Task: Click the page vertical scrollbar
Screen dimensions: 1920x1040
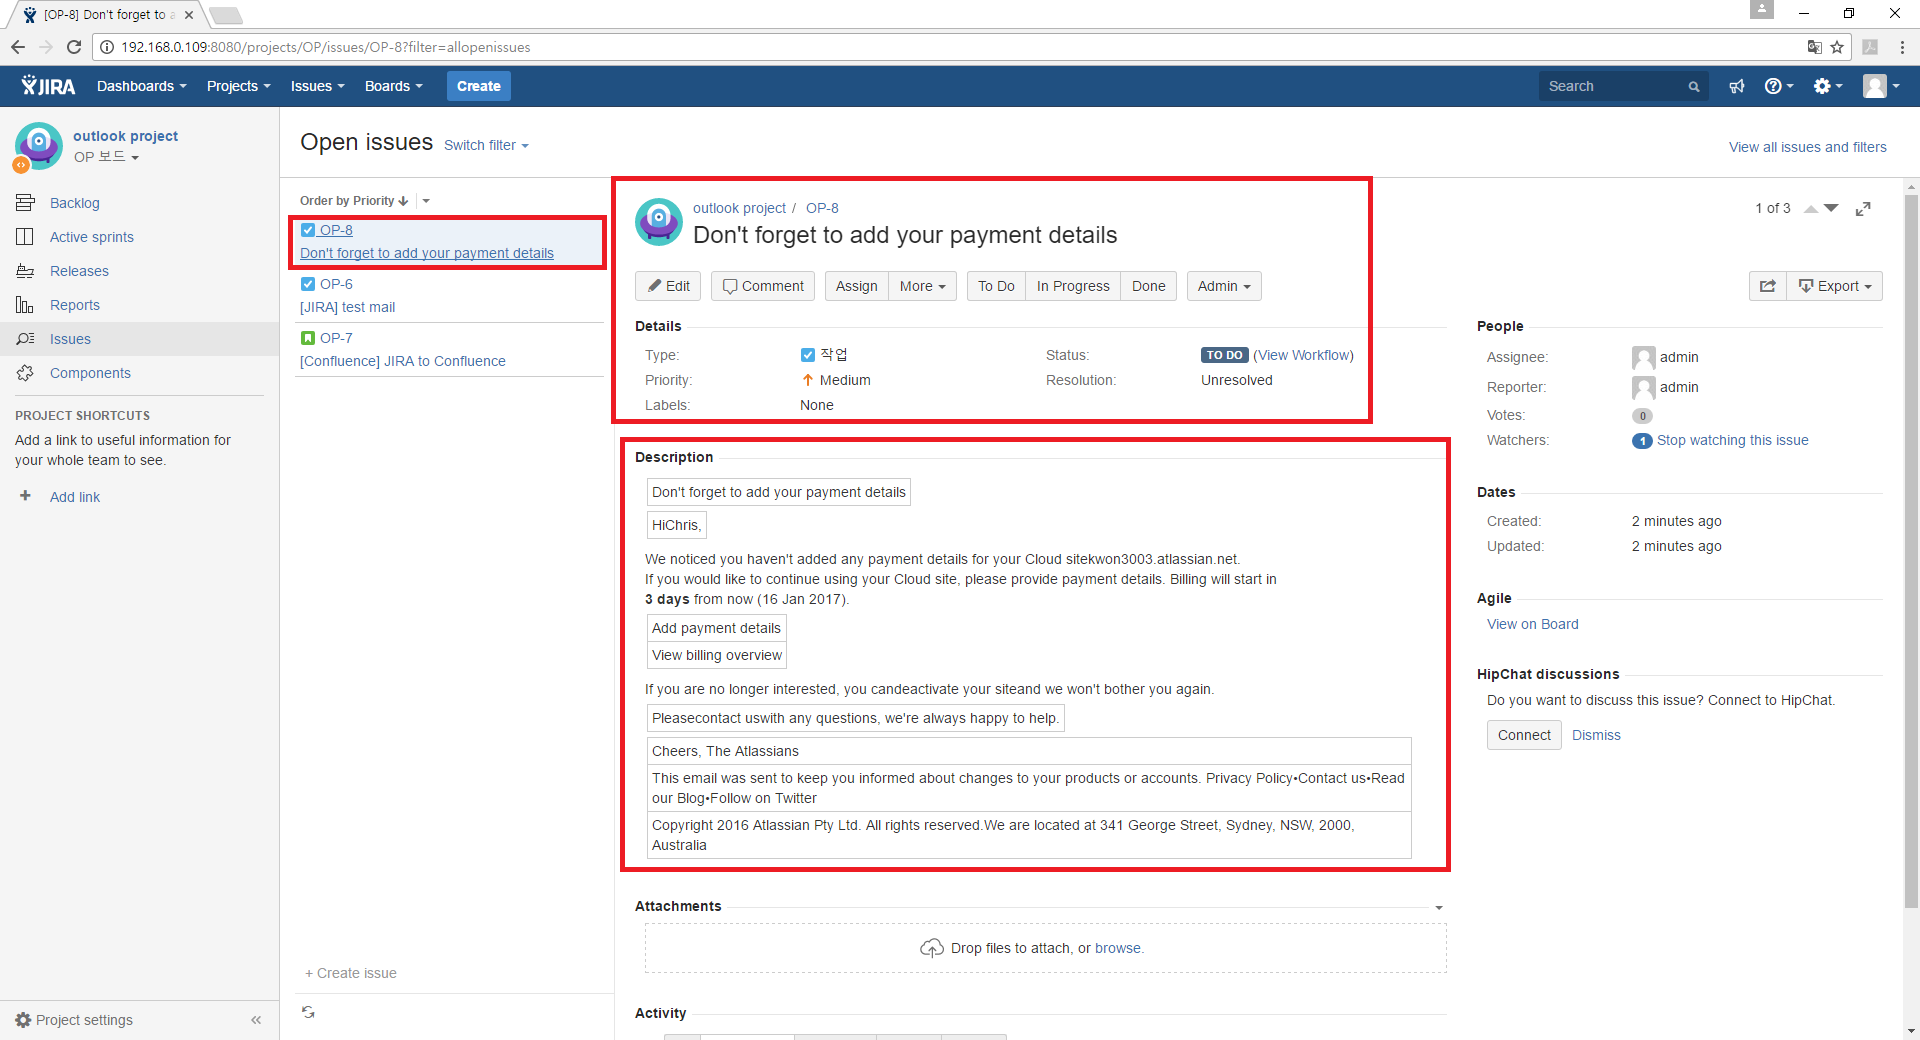Action: point(1911,550)
